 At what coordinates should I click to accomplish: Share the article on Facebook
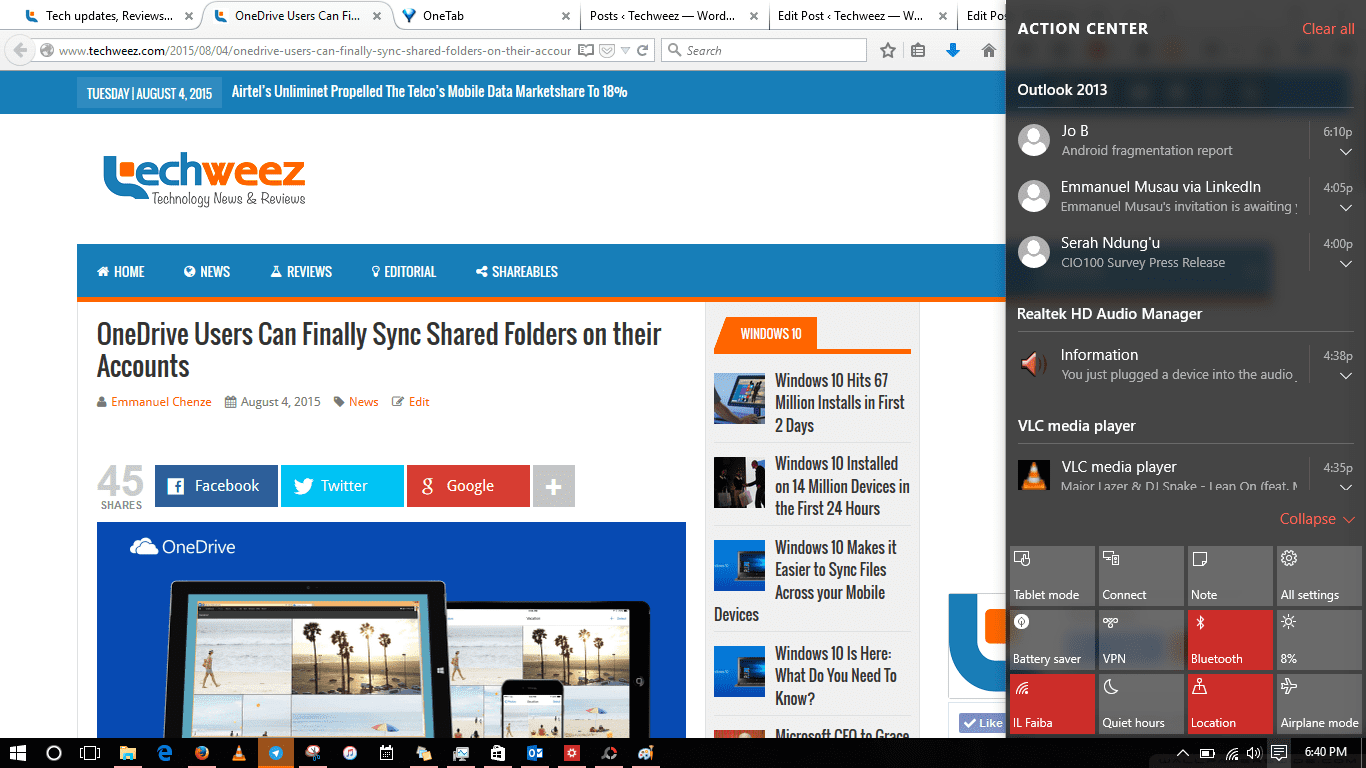point(216,486)
